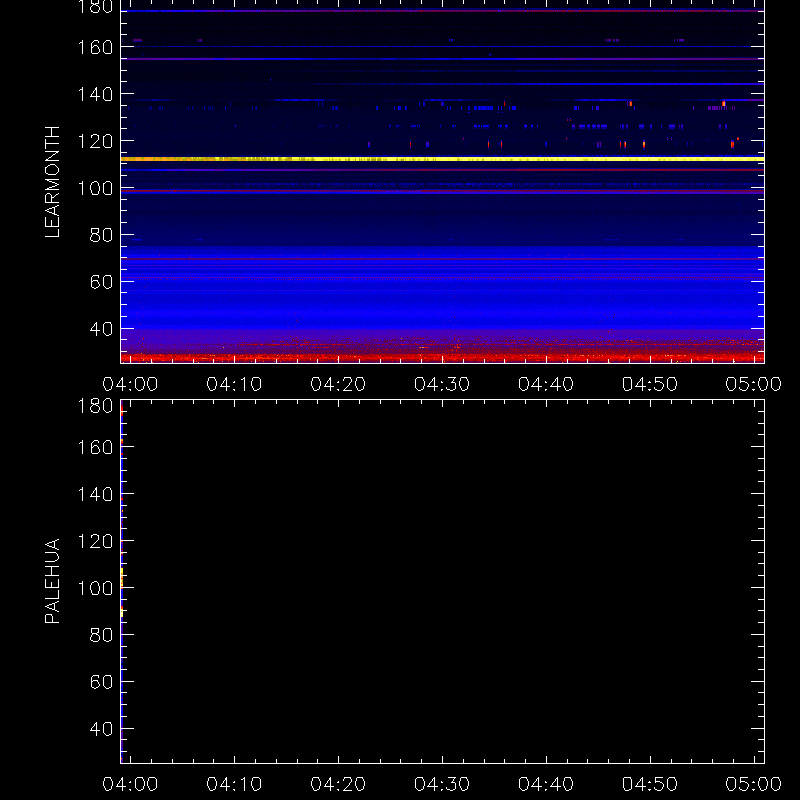Select the 60 tick label on LEARMONTH axis
Image resolution: width=800 pixels, height=800 pixels.
102,282
